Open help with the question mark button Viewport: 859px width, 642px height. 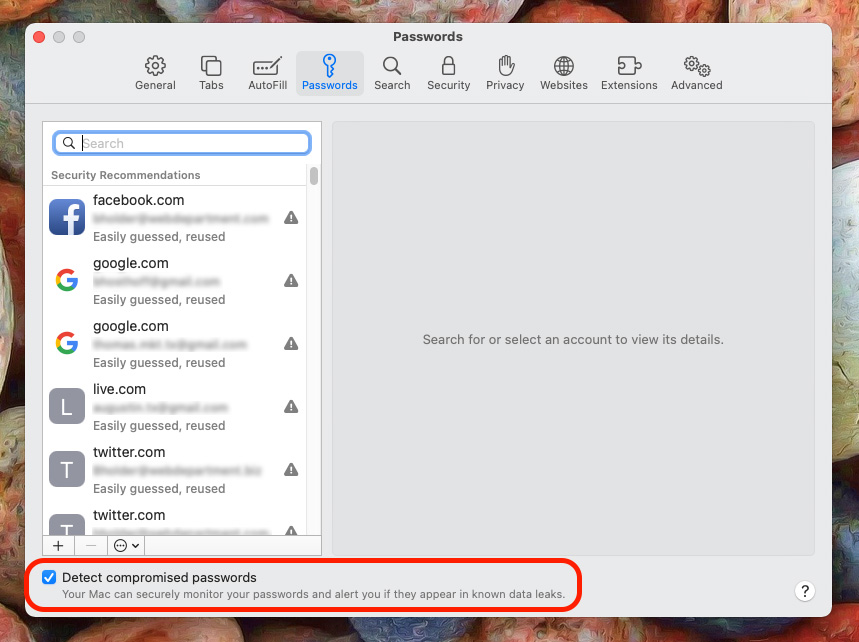pos(804,591)
